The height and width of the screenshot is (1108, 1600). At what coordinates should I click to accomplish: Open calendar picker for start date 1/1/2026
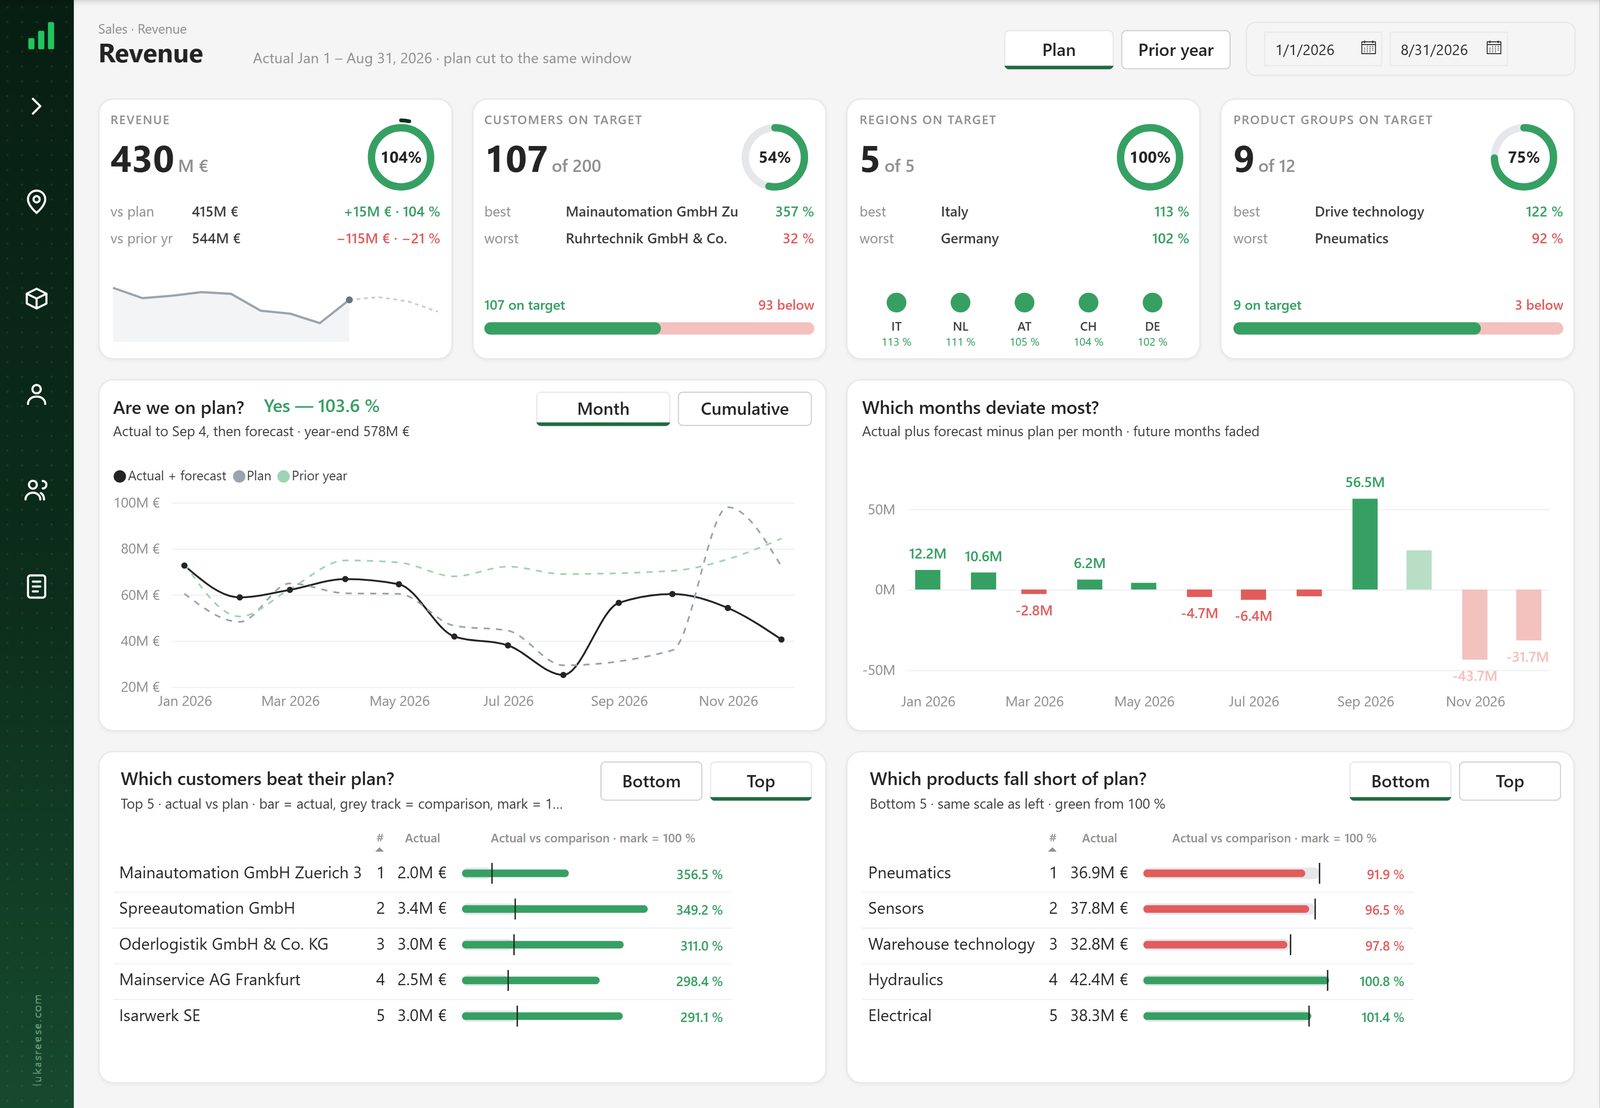1369,48
